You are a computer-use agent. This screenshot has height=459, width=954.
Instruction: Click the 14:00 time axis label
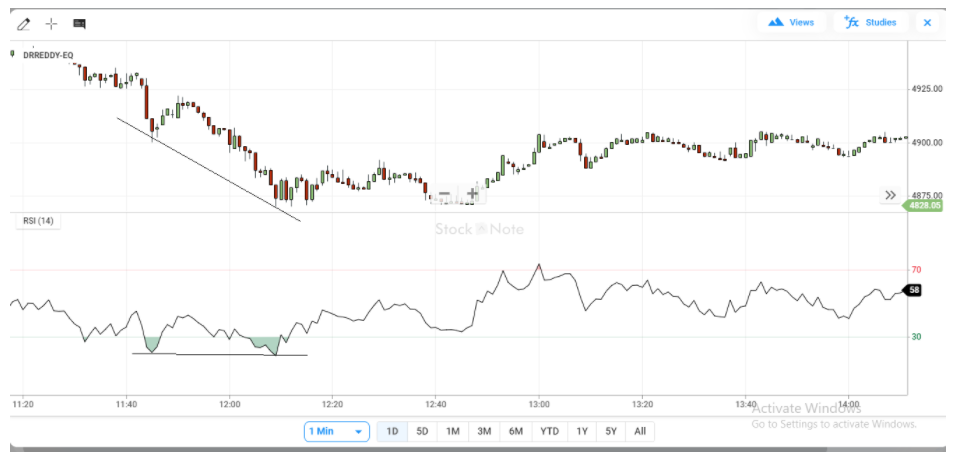click(x=849, y=404)
